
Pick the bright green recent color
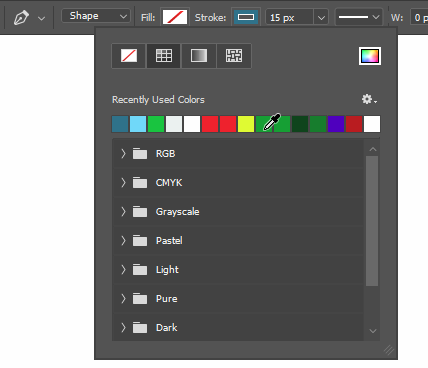click(x=156, y=124)
